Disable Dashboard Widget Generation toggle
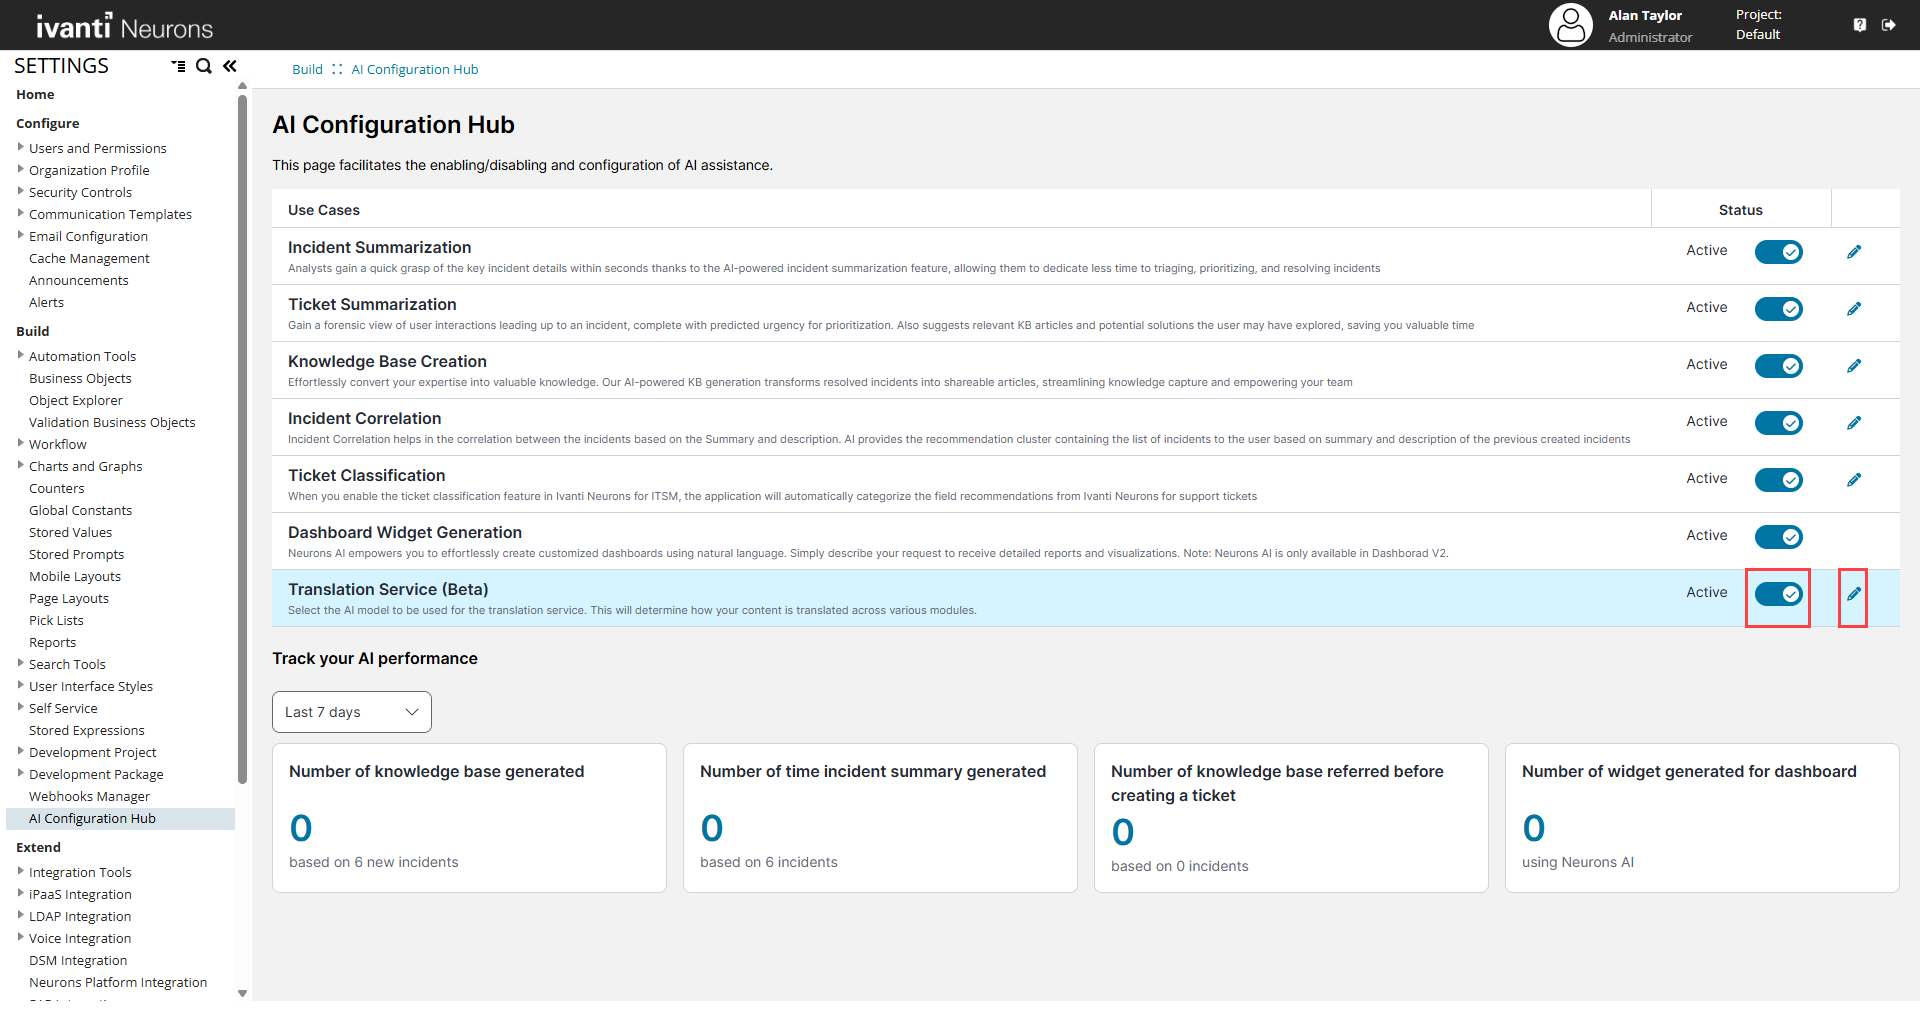The height and width of the screenshot is (1031, 1920). (1779, 537)
